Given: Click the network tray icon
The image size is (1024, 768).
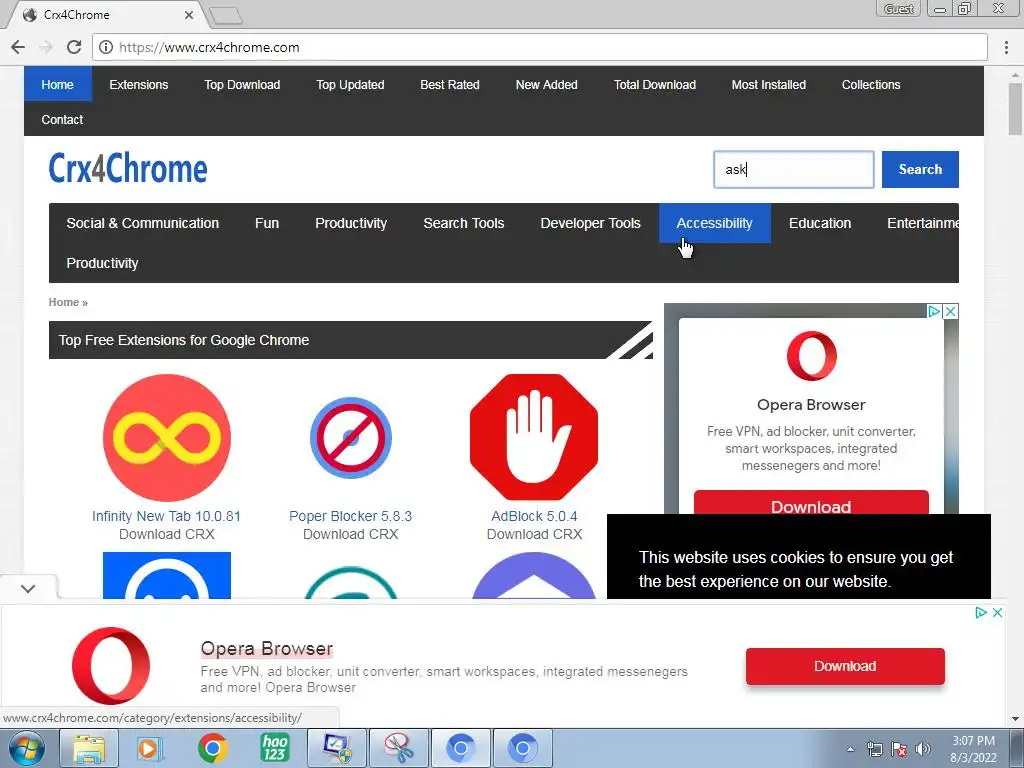Looking at the screenshot, I should (x=874, y=749).
